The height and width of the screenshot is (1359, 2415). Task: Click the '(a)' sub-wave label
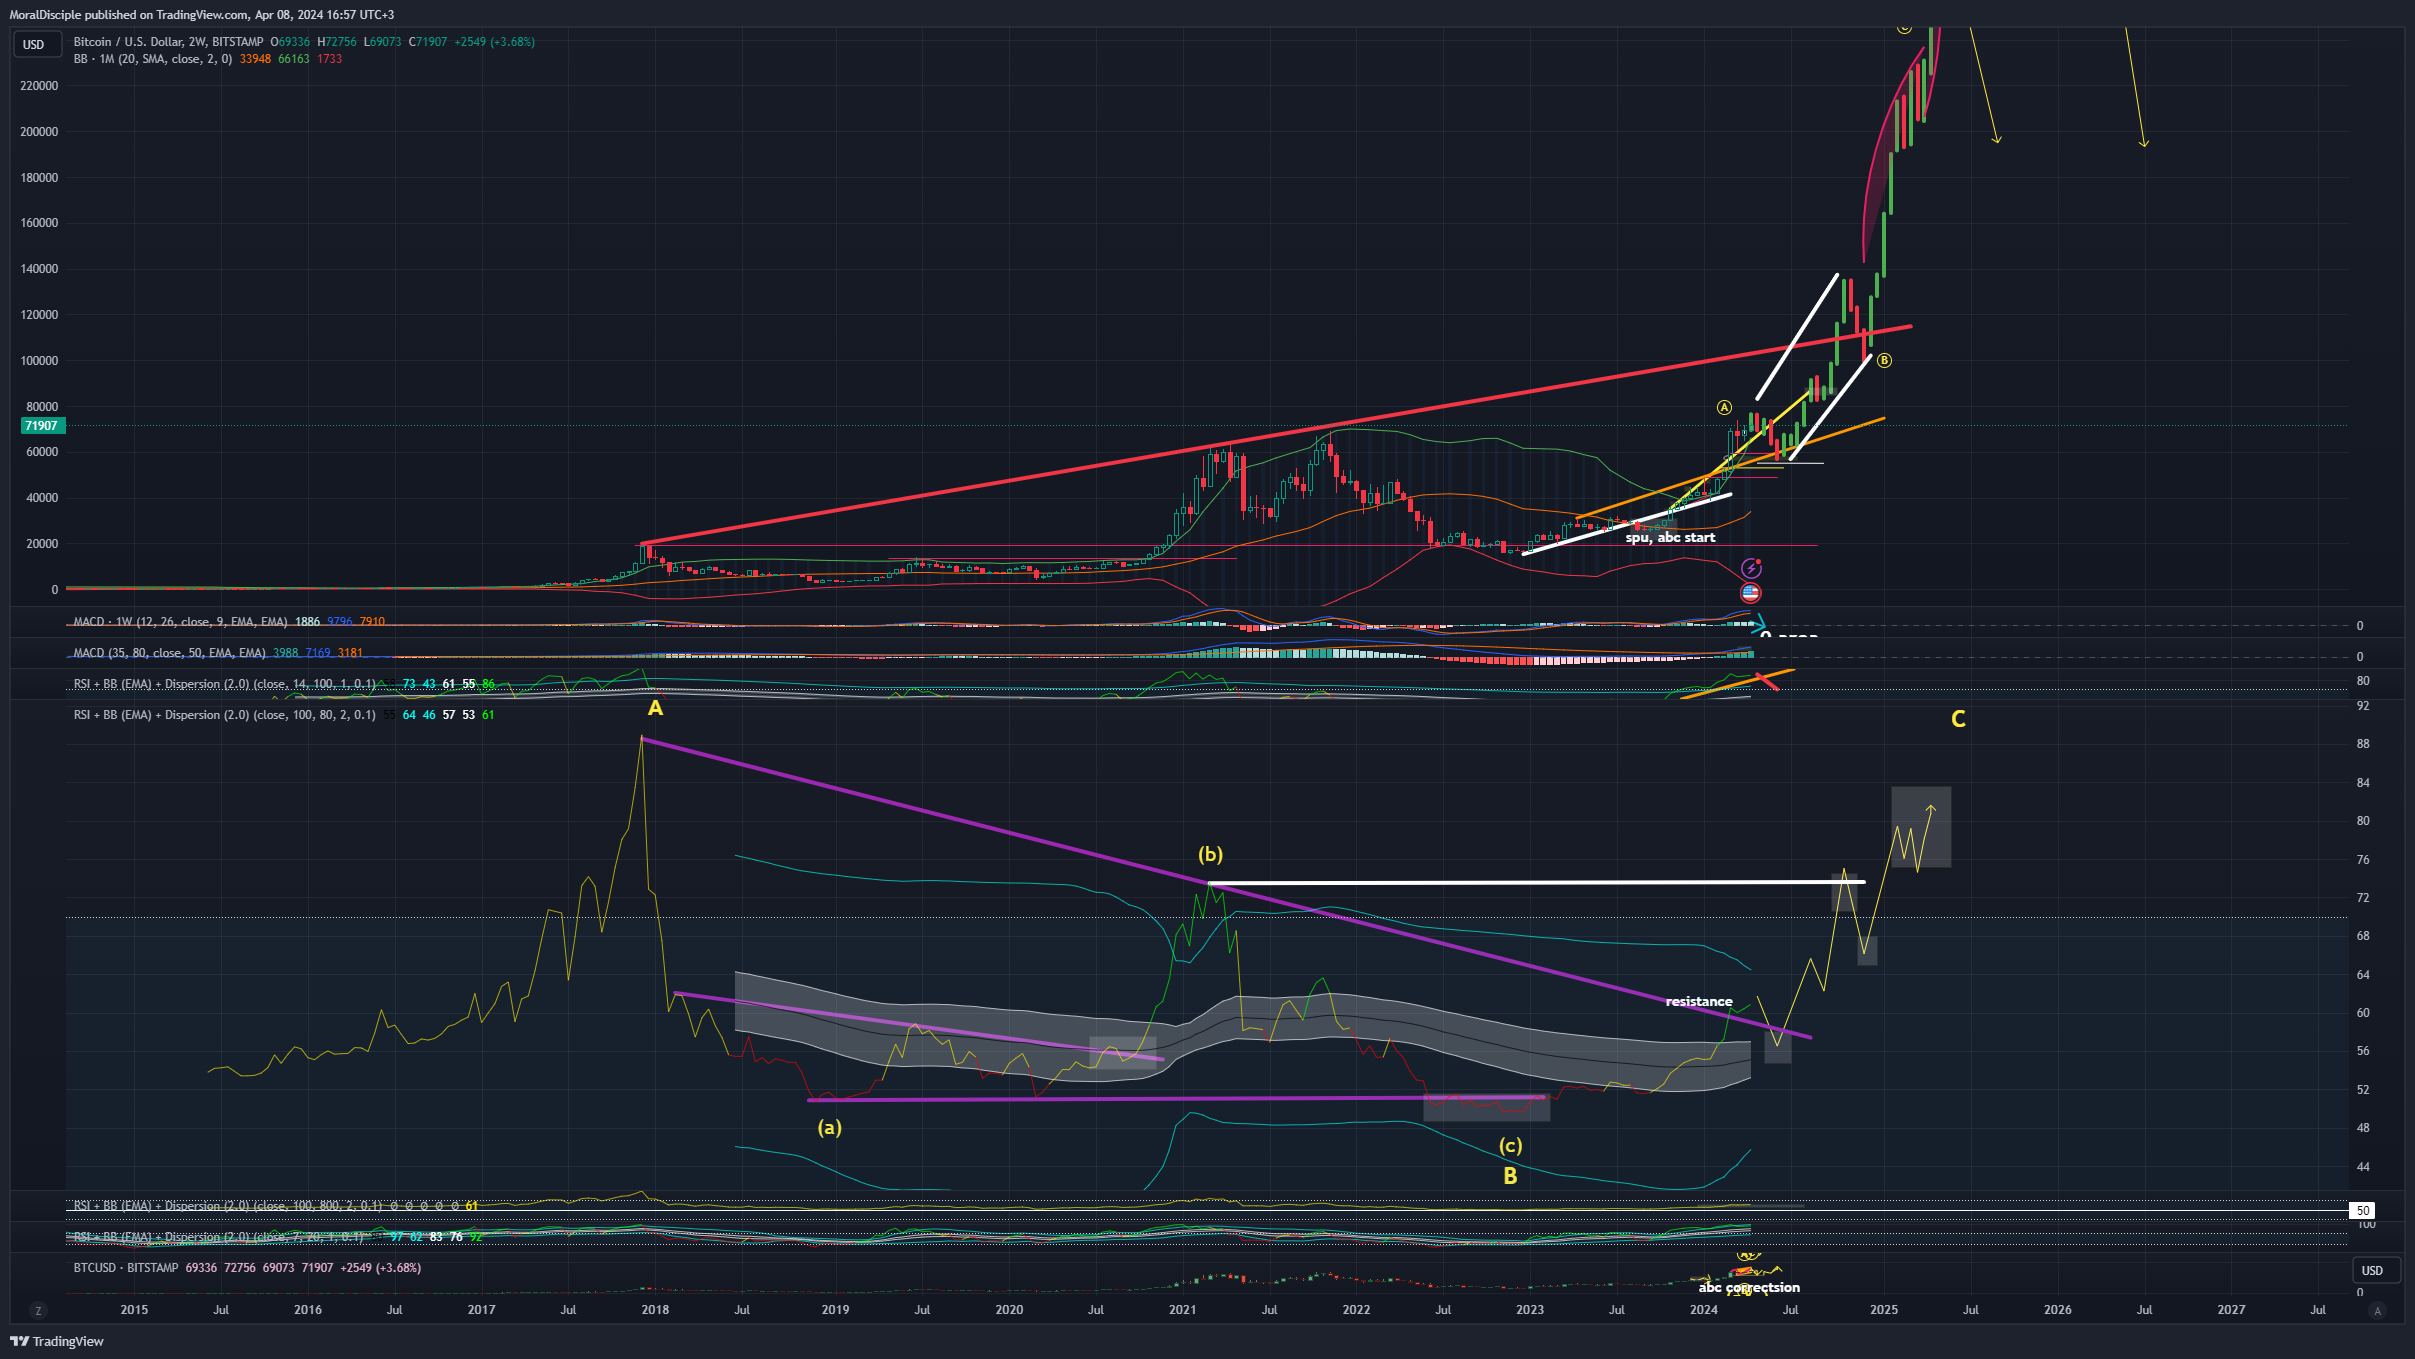[x=830, y=1127]
